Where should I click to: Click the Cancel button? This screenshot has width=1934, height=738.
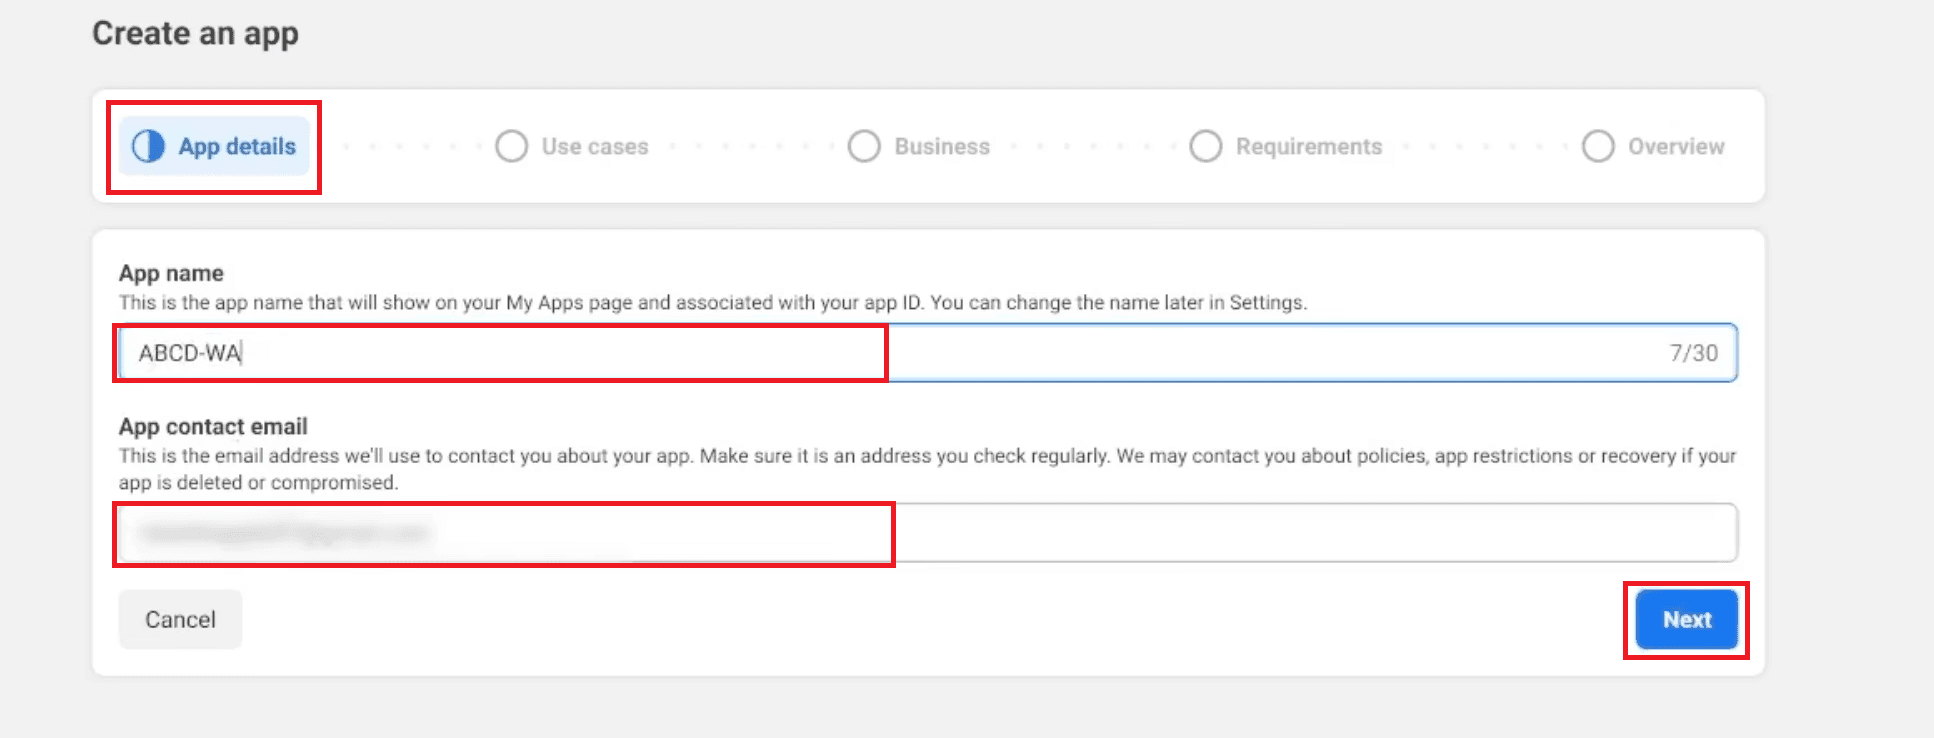180,619
